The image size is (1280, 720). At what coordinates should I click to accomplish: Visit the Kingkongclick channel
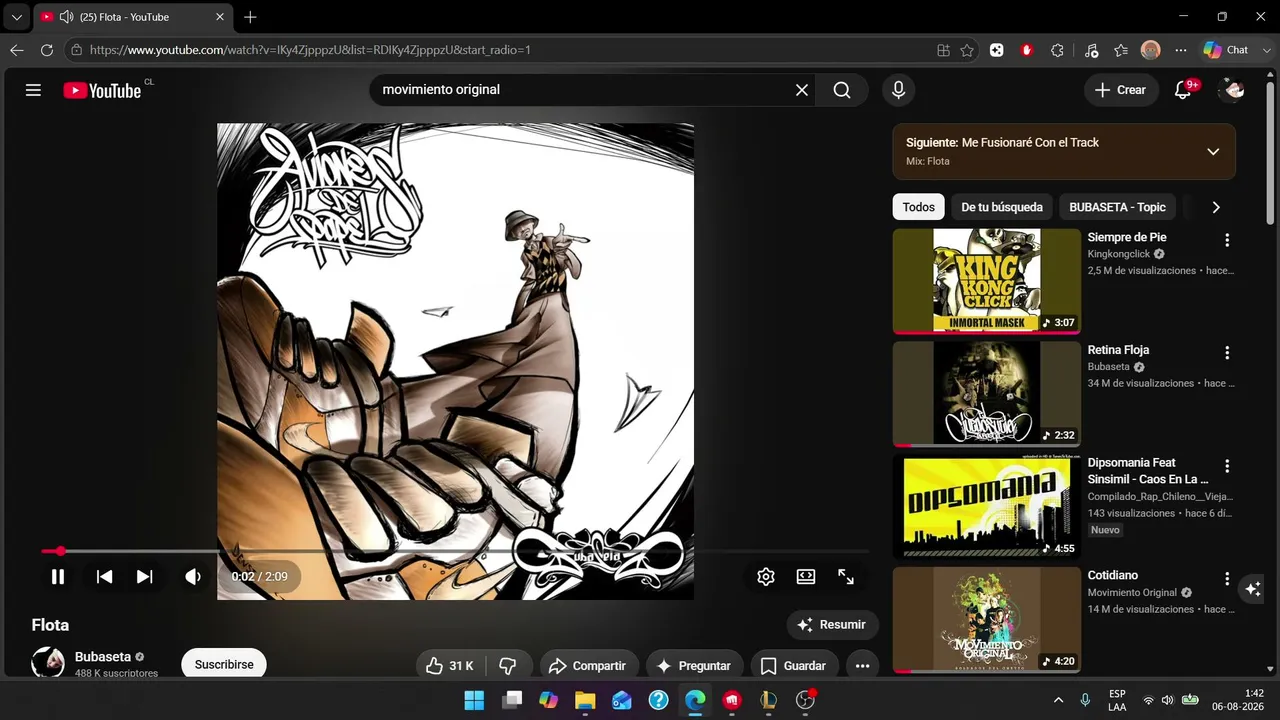[1119, 254]
